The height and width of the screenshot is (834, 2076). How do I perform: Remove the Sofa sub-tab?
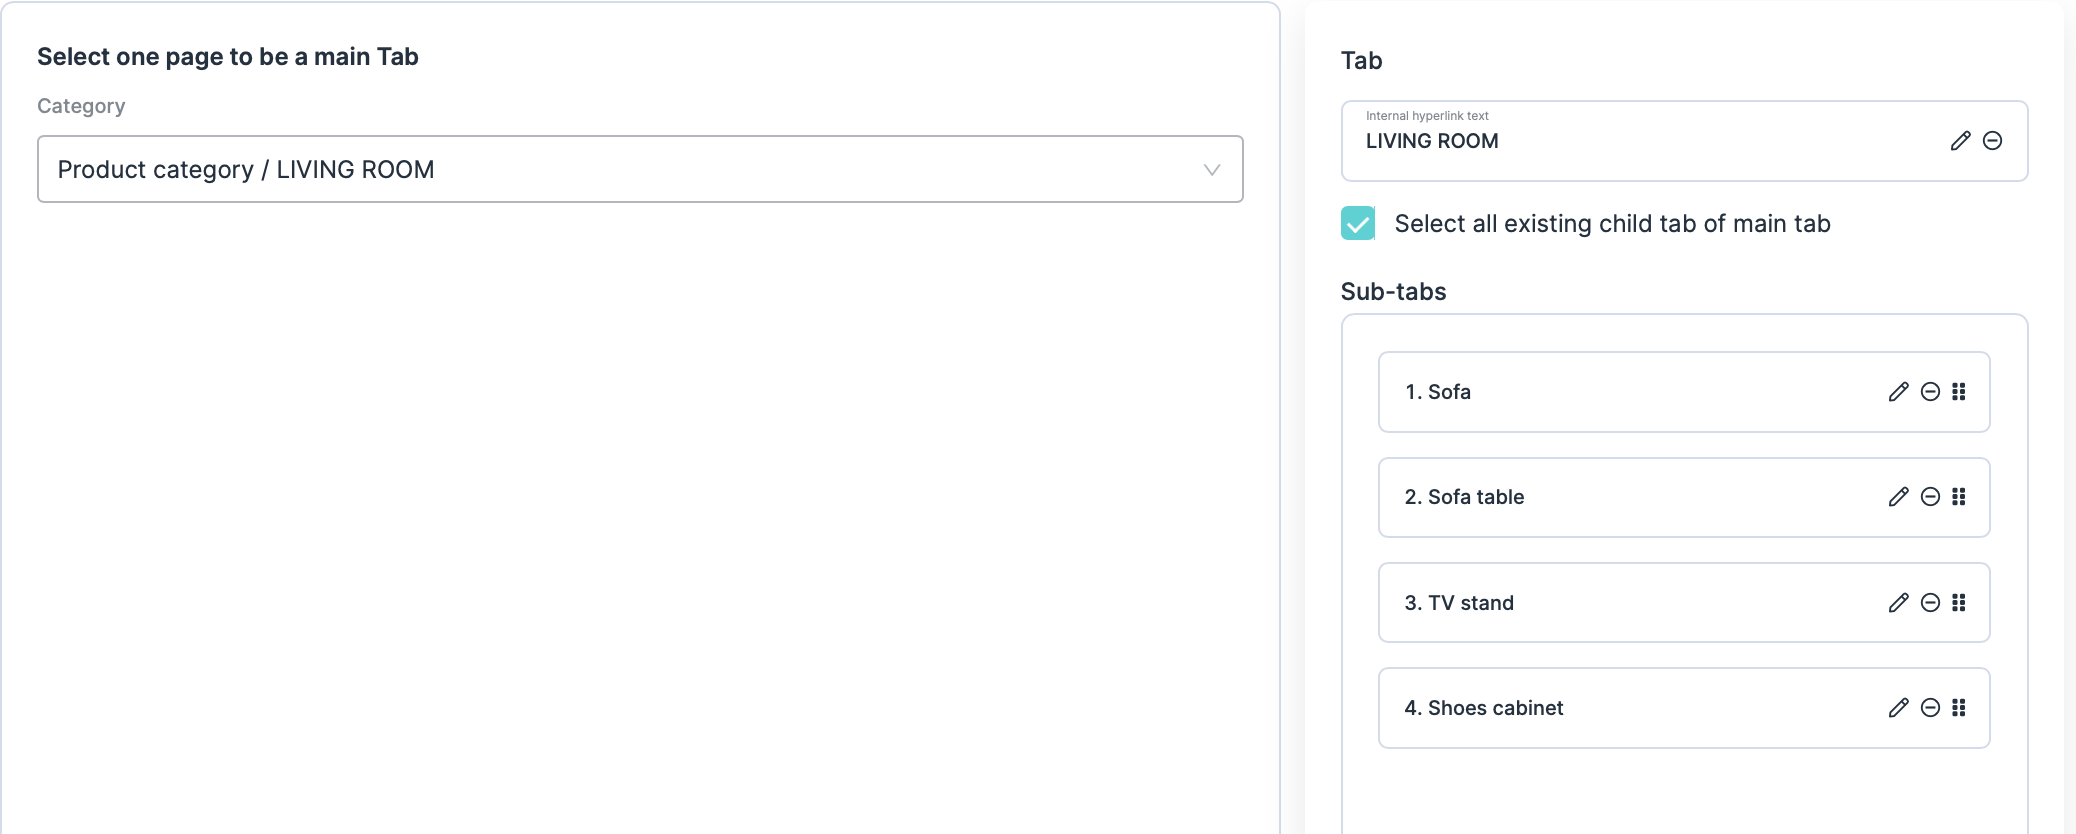(1930, 392)
